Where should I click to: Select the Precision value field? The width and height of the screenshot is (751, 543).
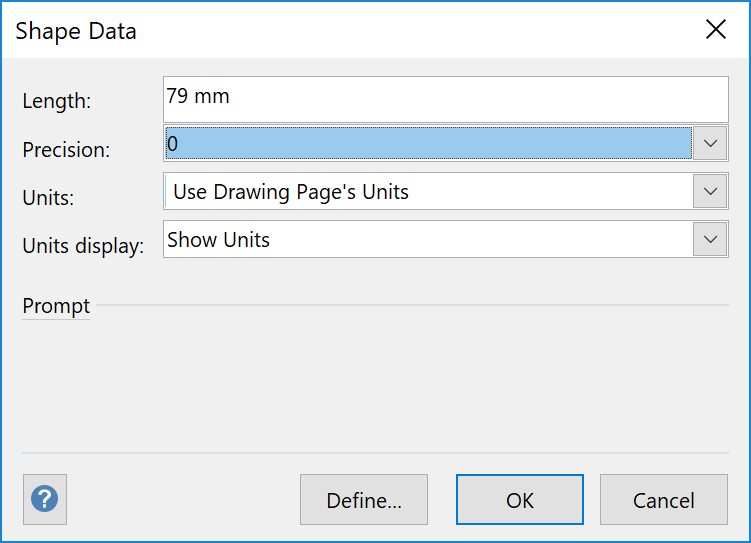click(428, 143)
